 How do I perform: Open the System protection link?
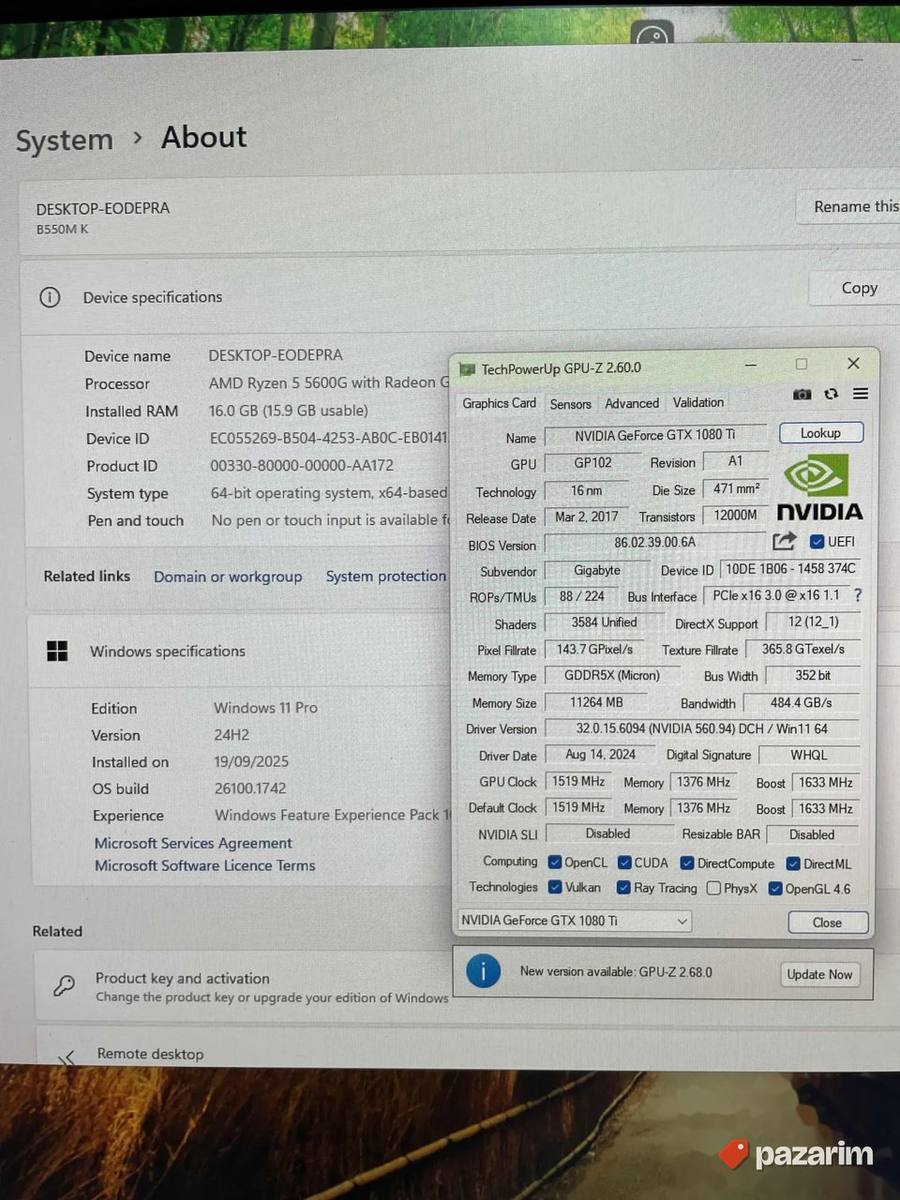(x=386, y=576)
